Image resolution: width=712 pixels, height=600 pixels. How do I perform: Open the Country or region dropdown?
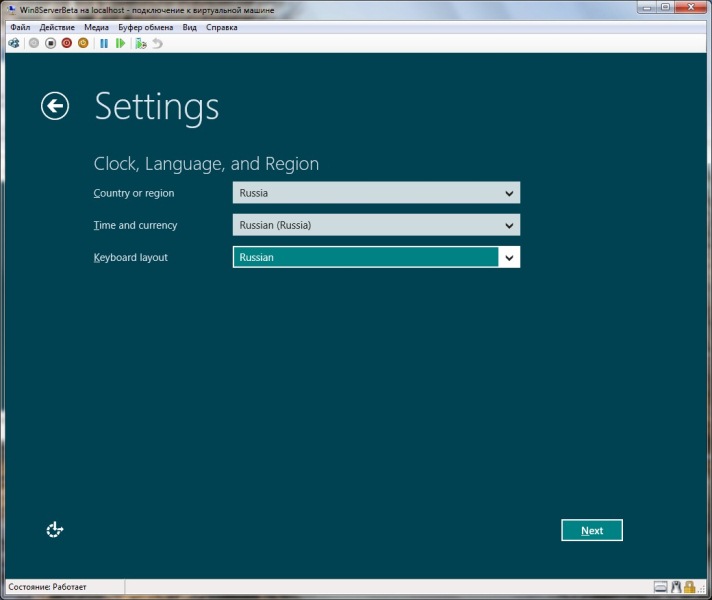(x=376, y=193)
